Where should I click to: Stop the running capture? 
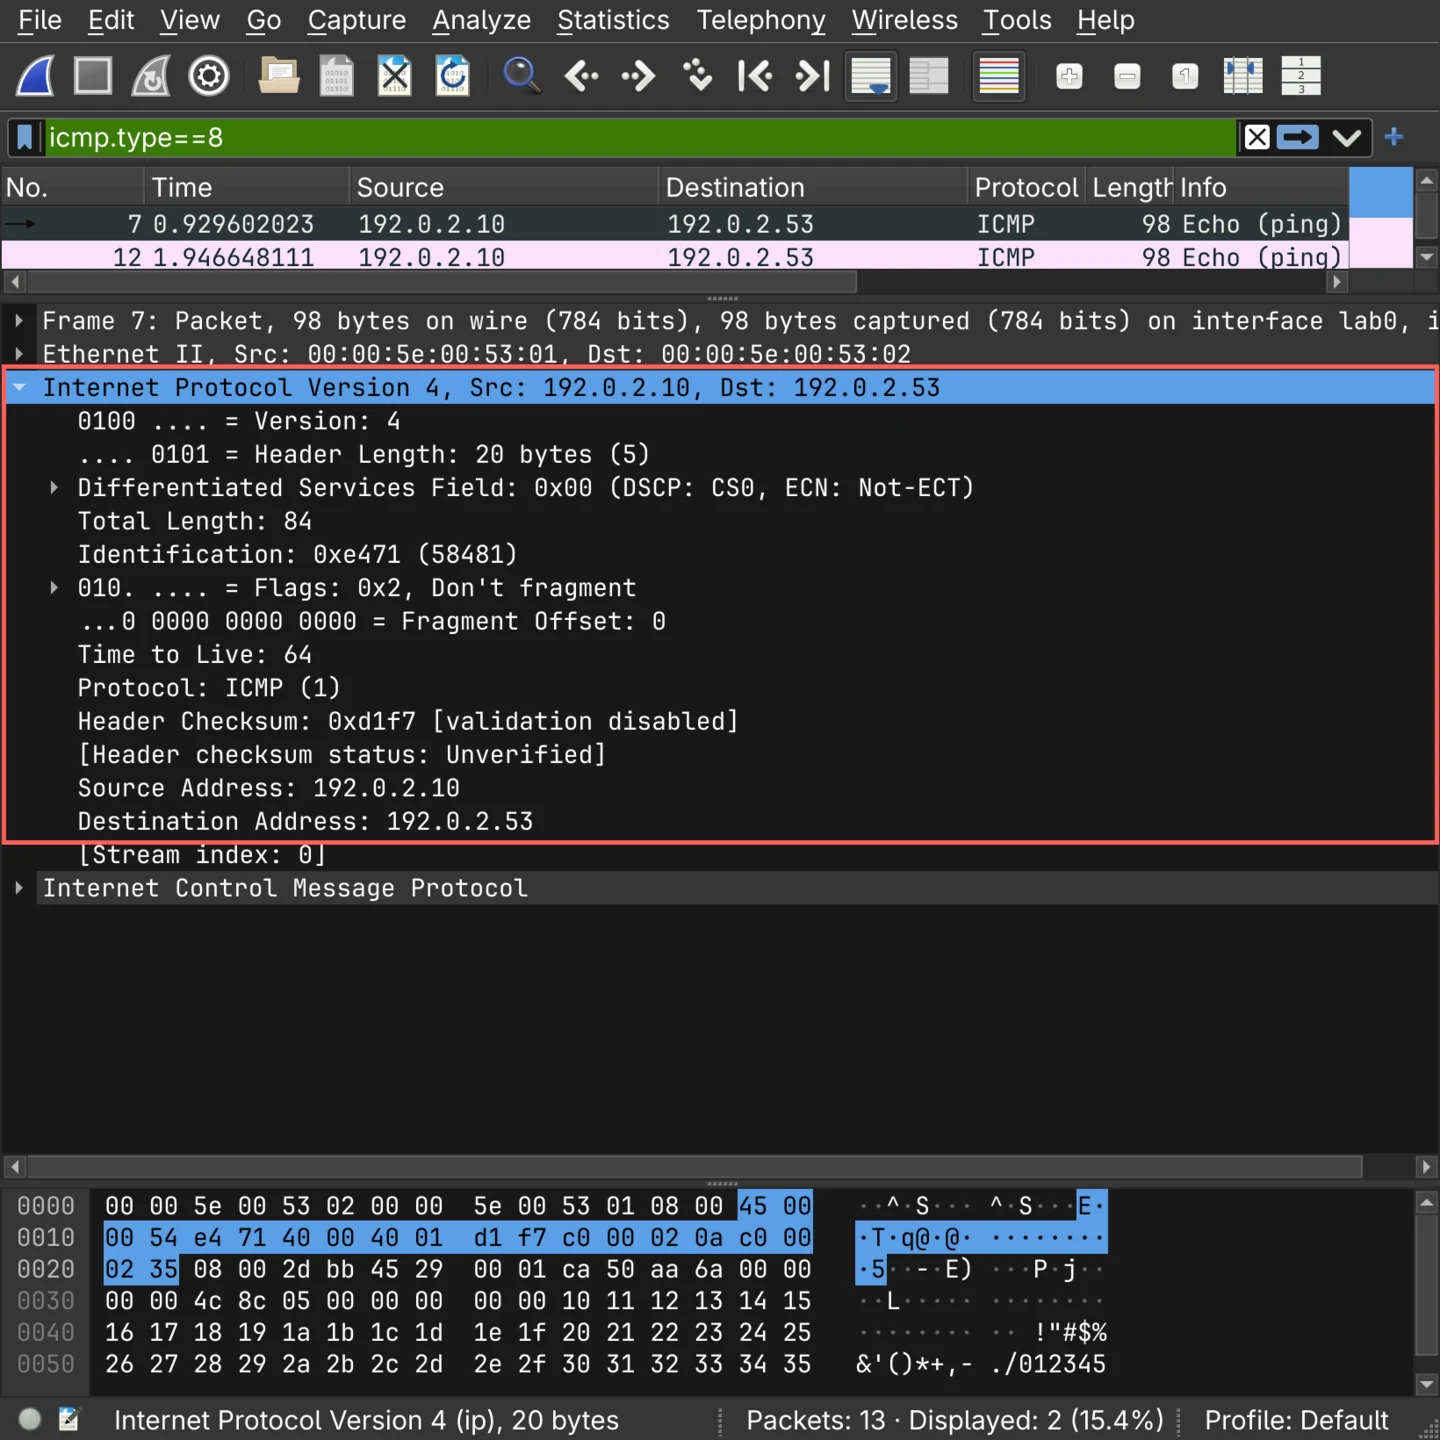point(93,76)
